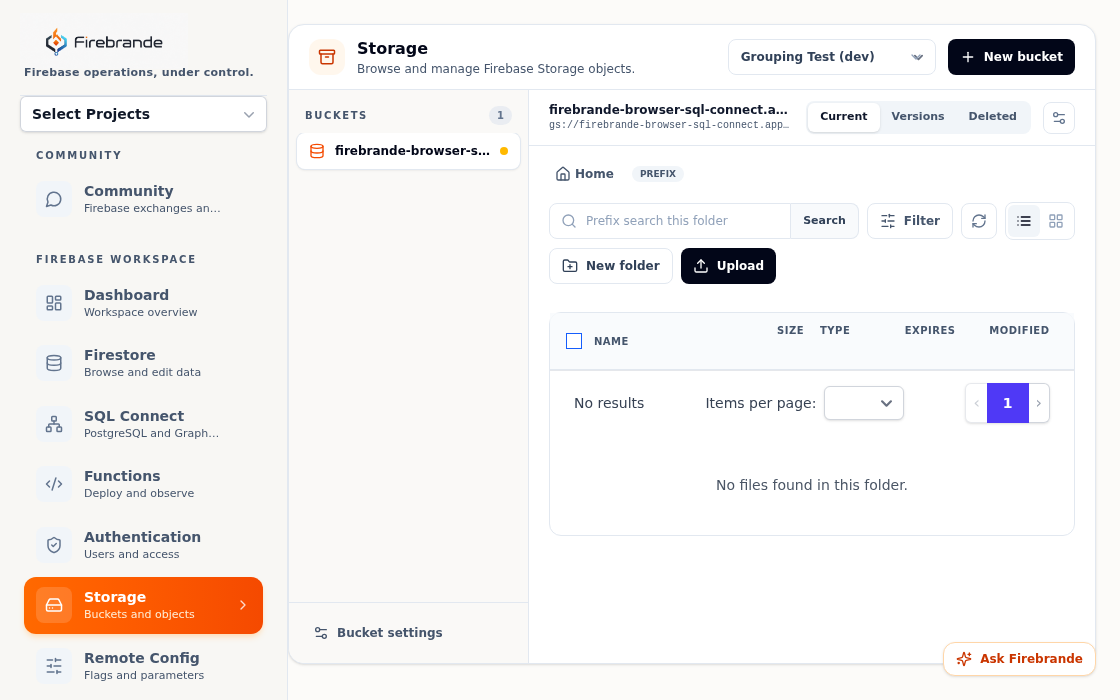Click the Search button
Viewport: 1120px width, 700px height.
[x=824, y=221]
